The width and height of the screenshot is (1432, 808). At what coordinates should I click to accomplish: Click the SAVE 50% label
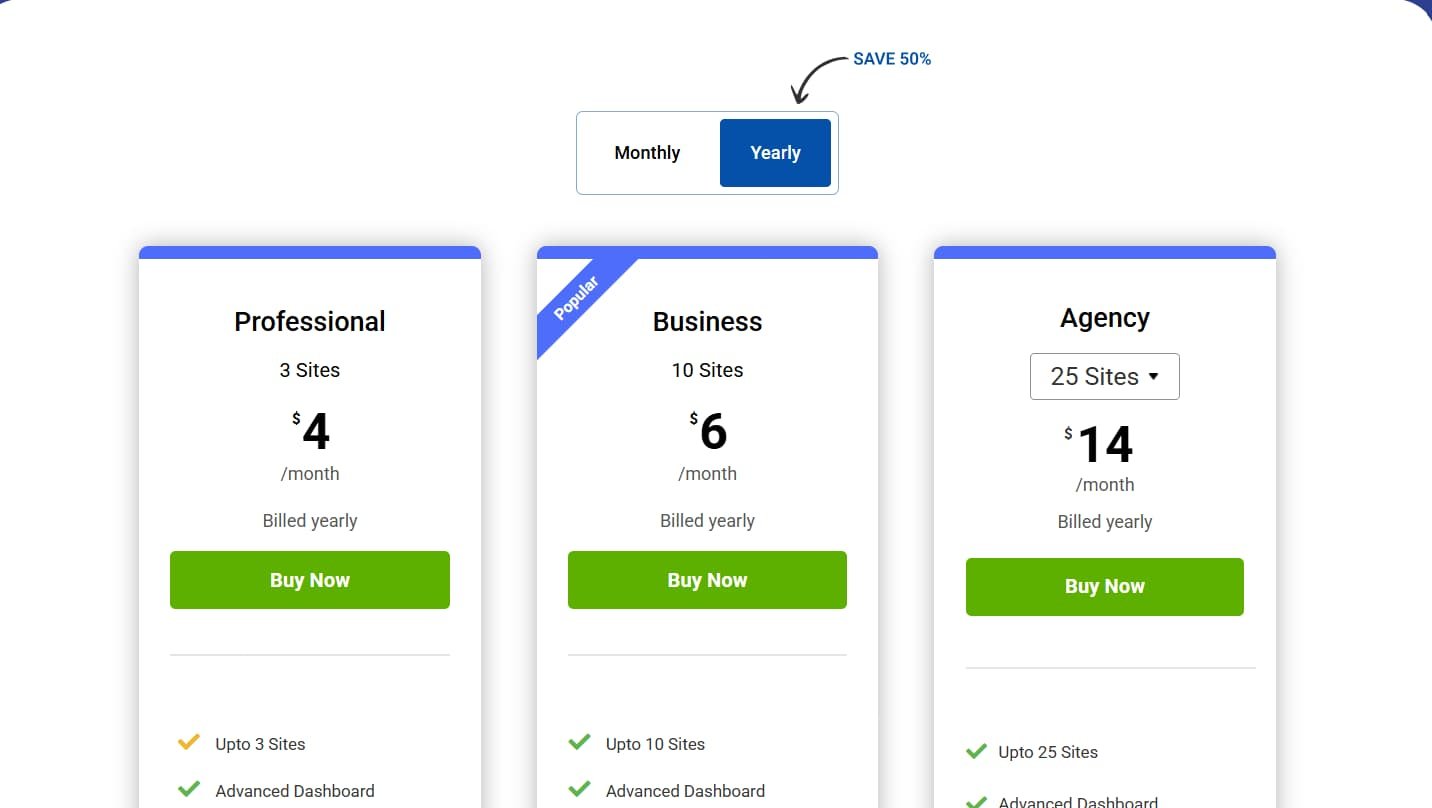click(892, 59)
